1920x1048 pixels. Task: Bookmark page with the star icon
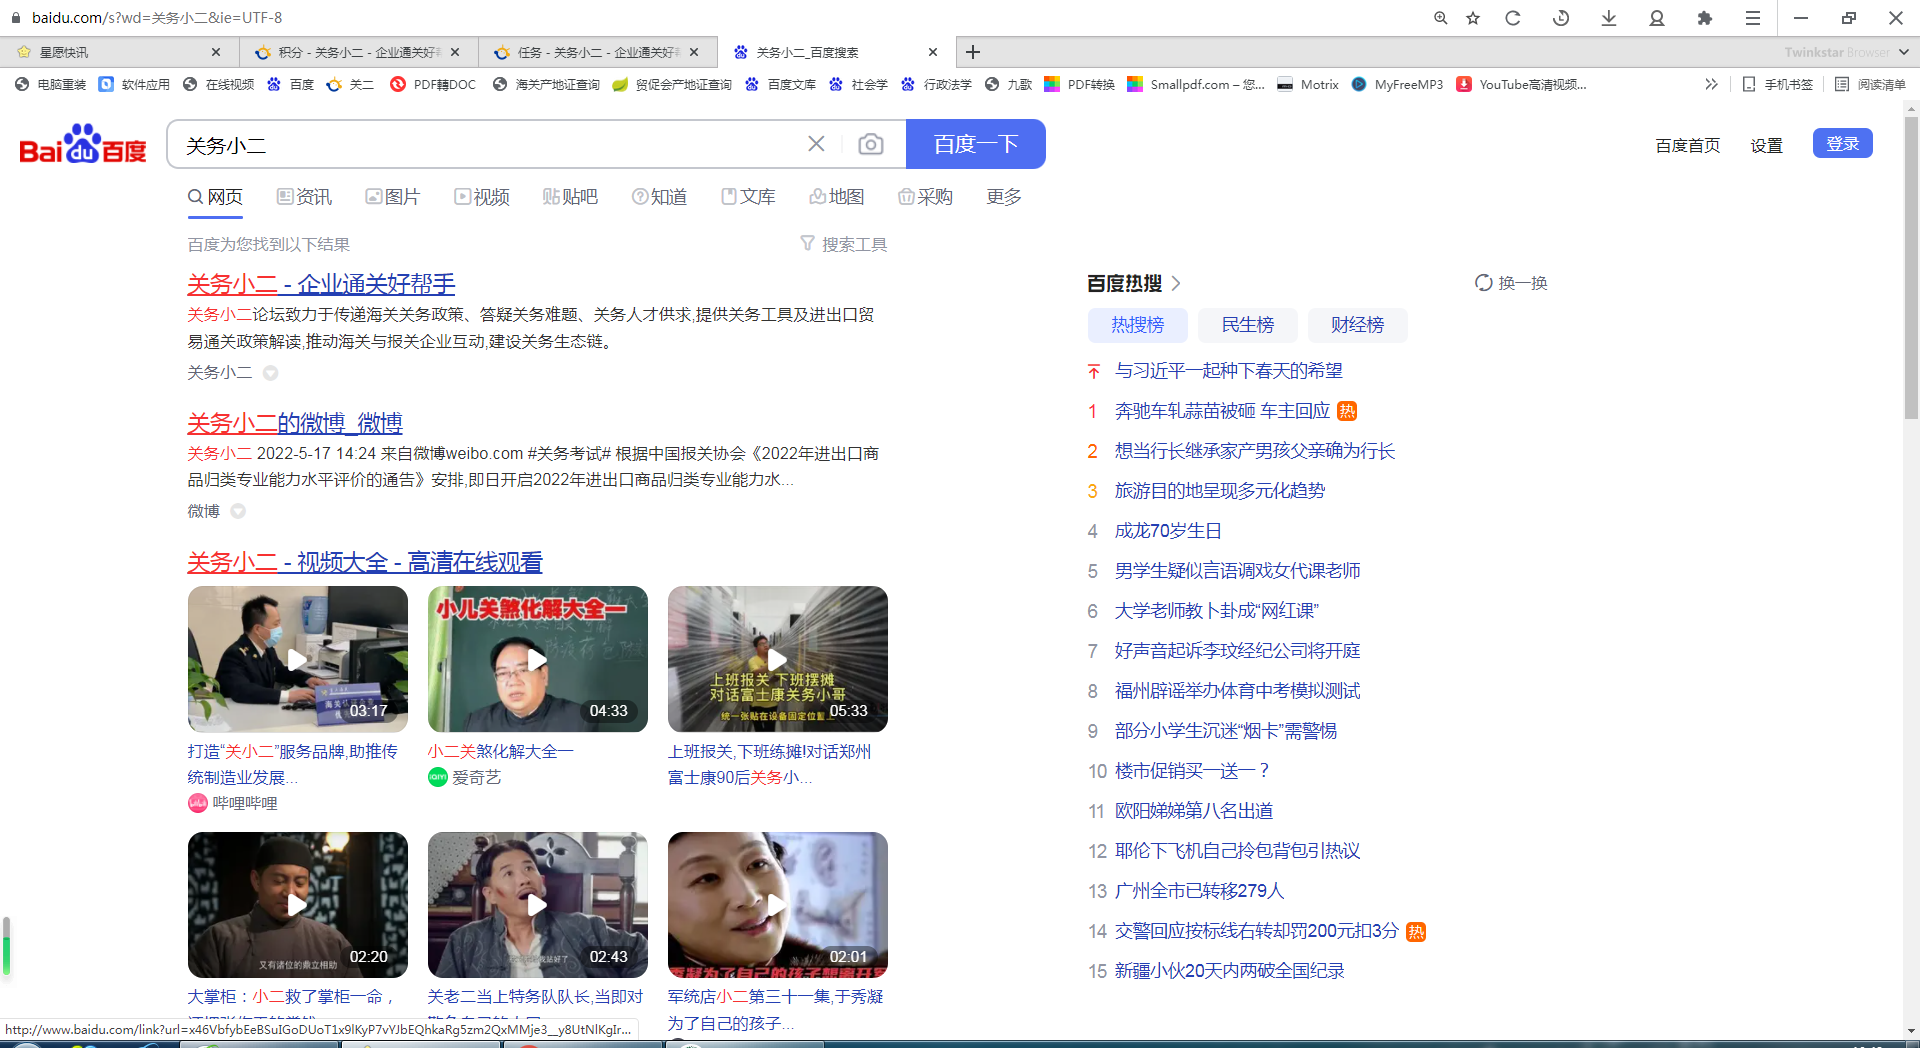click(x=1473, y=18)
